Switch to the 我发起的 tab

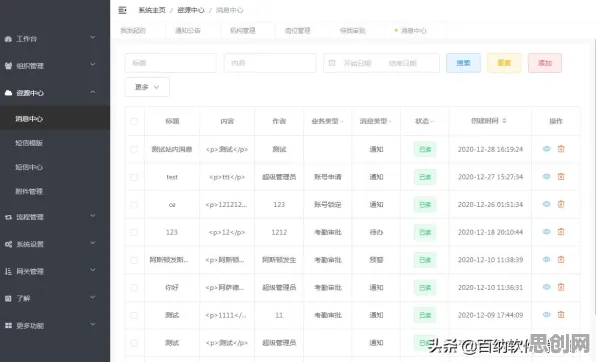tap(133, 31)
